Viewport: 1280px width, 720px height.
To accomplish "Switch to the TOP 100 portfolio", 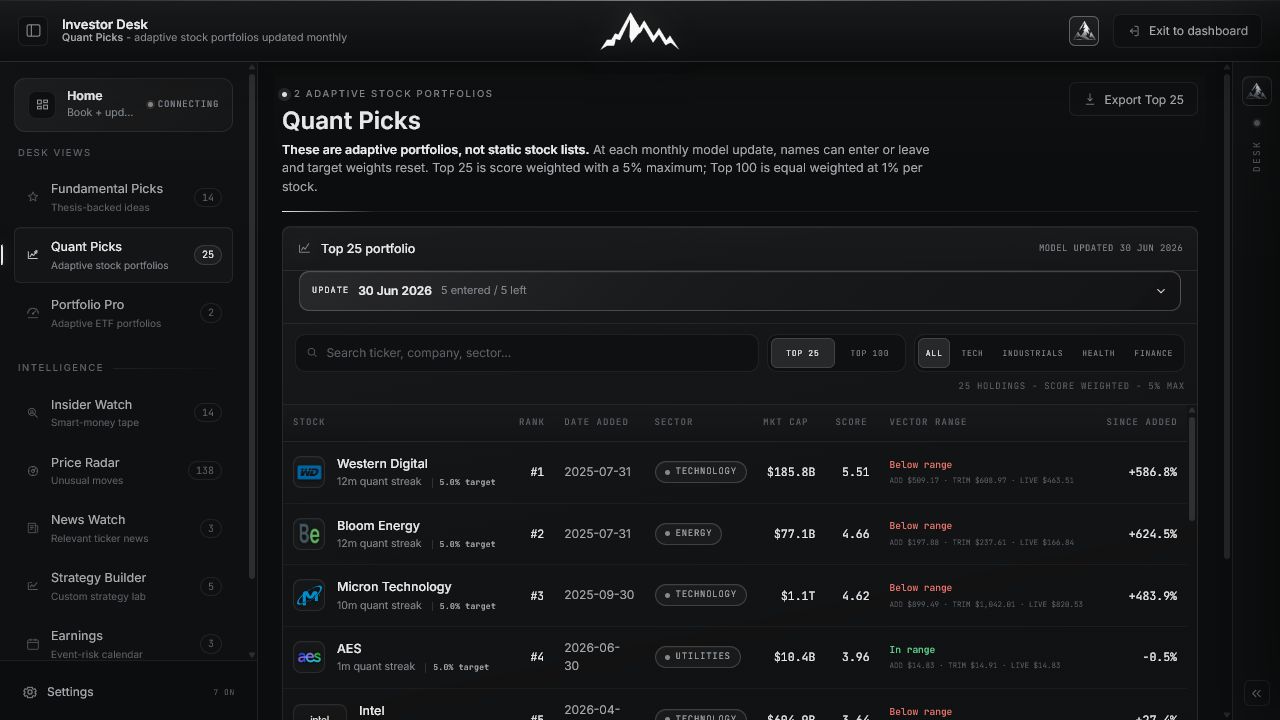I will (x=869, y=353).
